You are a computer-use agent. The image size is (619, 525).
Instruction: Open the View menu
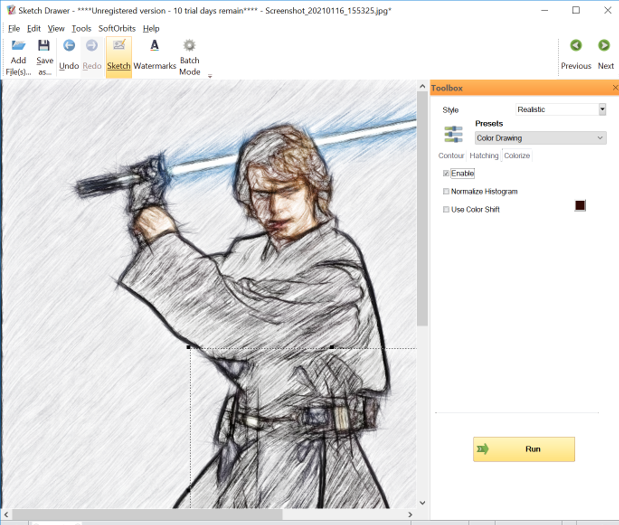tap(56, 28)
